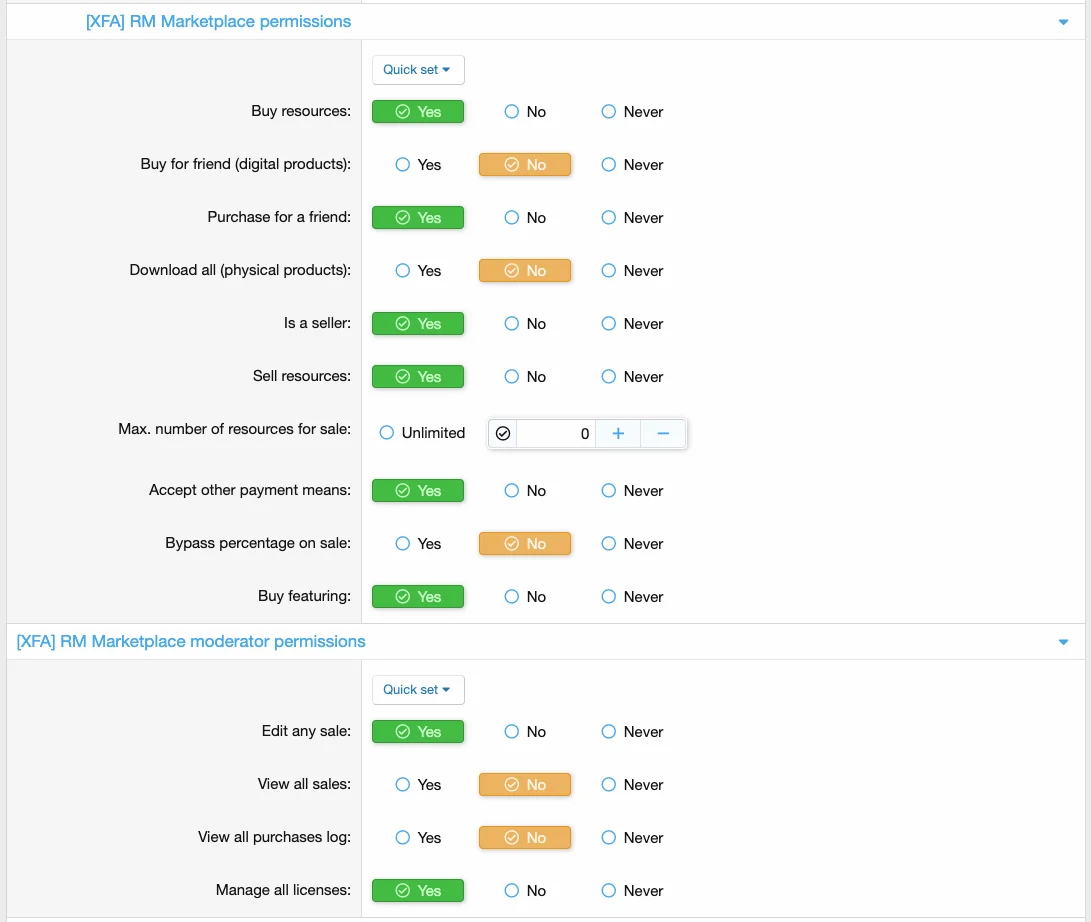Open the Quick set dropdown under Marketplace permissions

tap(417, 70)
